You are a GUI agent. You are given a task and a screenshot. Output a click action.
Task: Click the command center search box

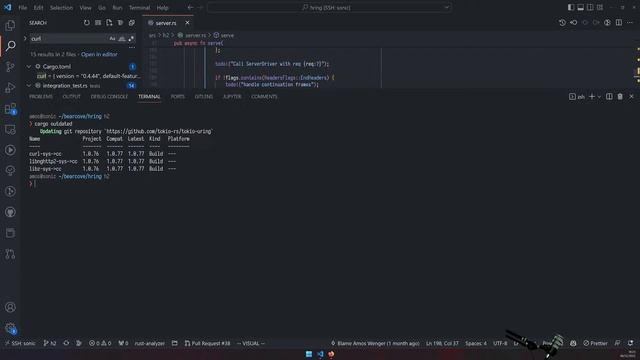(329, 7)
